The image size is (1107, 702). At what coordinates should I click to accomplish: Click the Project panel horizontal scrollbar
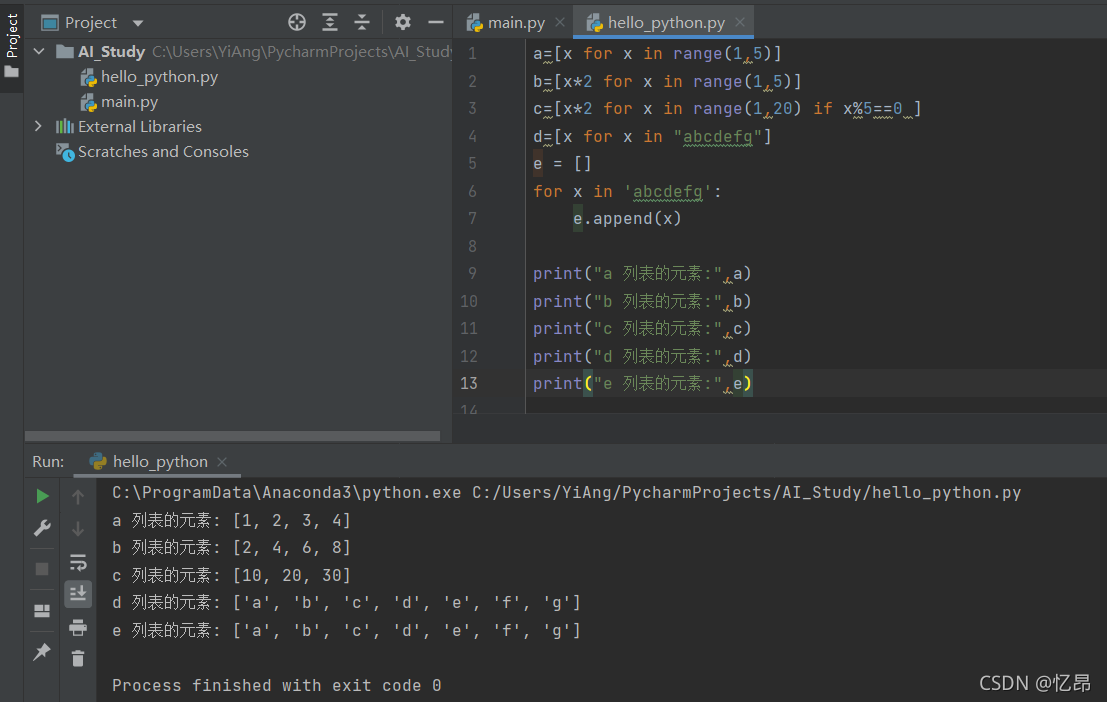232,436
